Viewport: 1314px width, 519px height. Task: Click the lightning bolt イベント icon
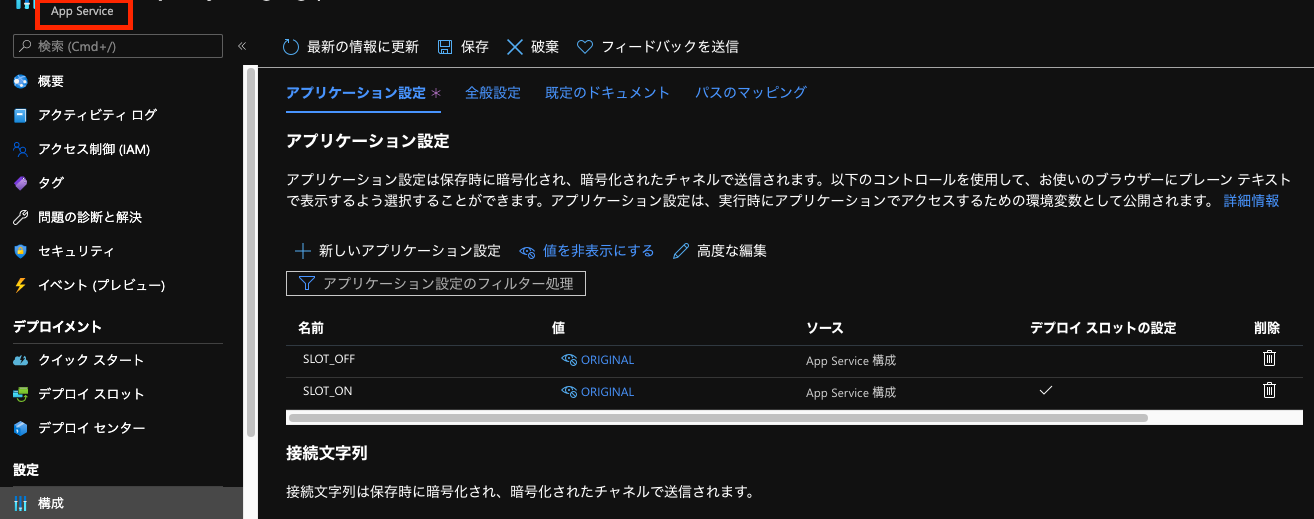pos(20,285)
